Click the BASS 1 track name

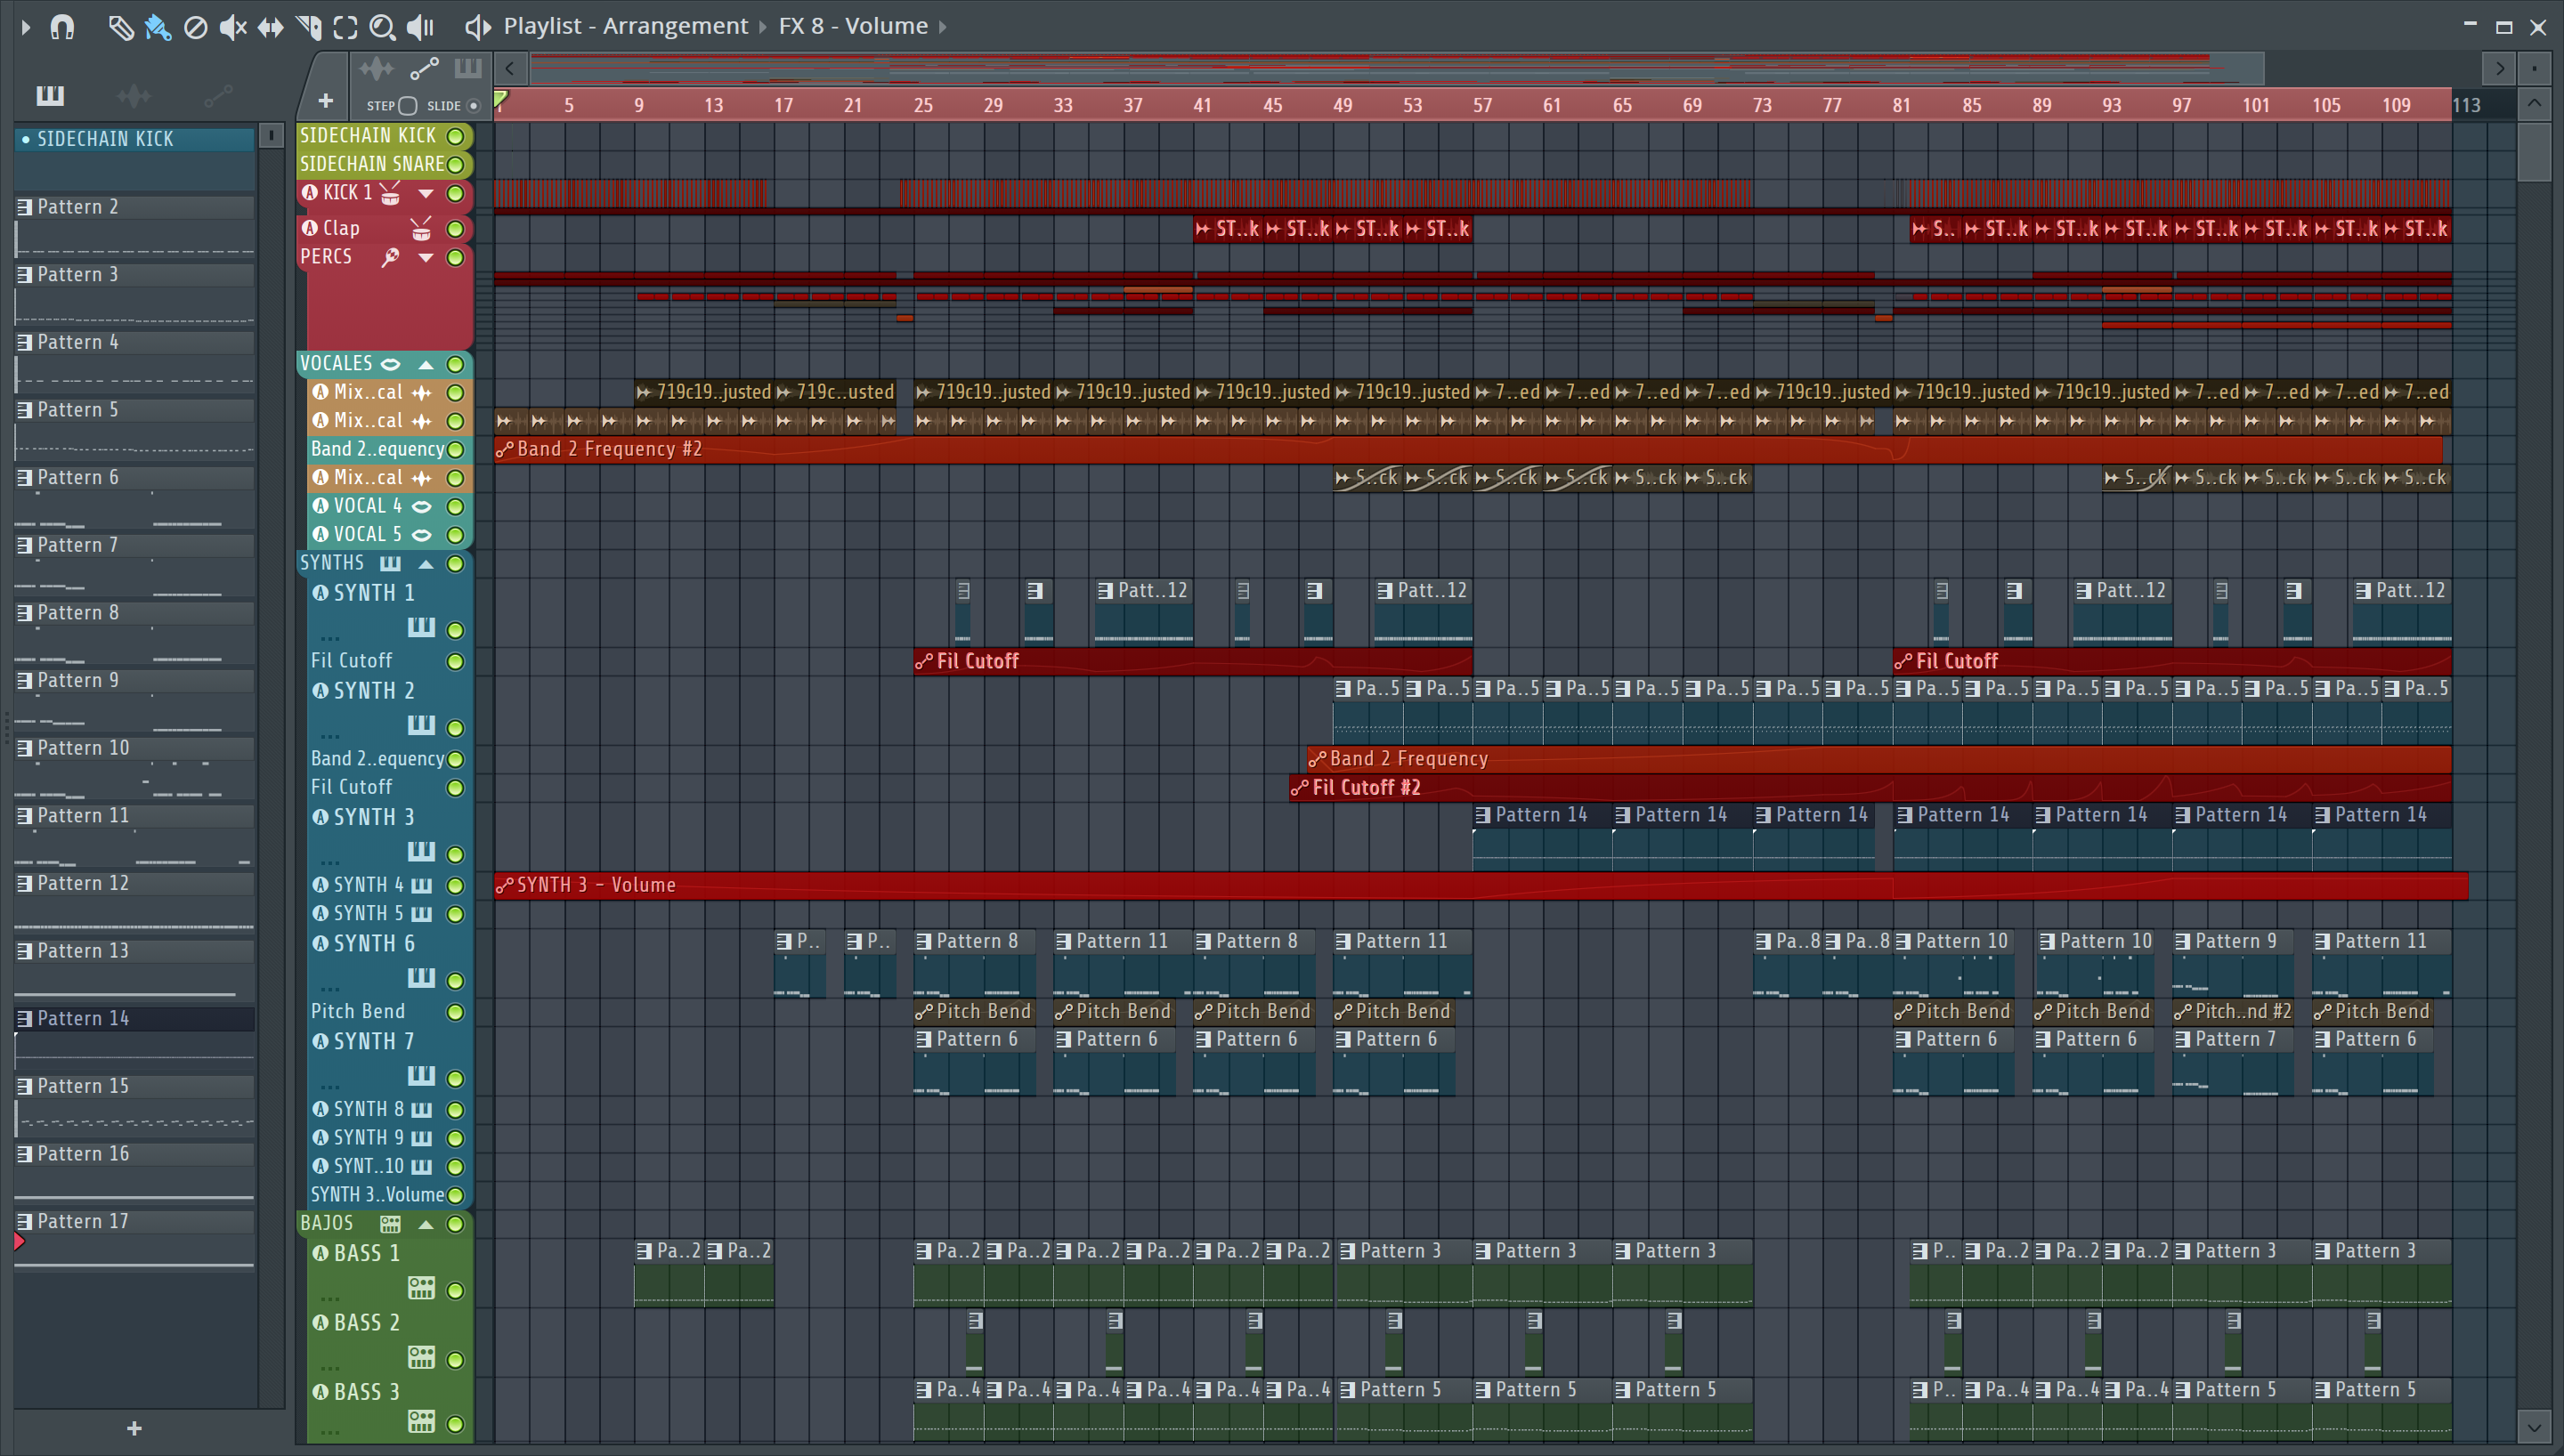click(x=366, y=1253)
